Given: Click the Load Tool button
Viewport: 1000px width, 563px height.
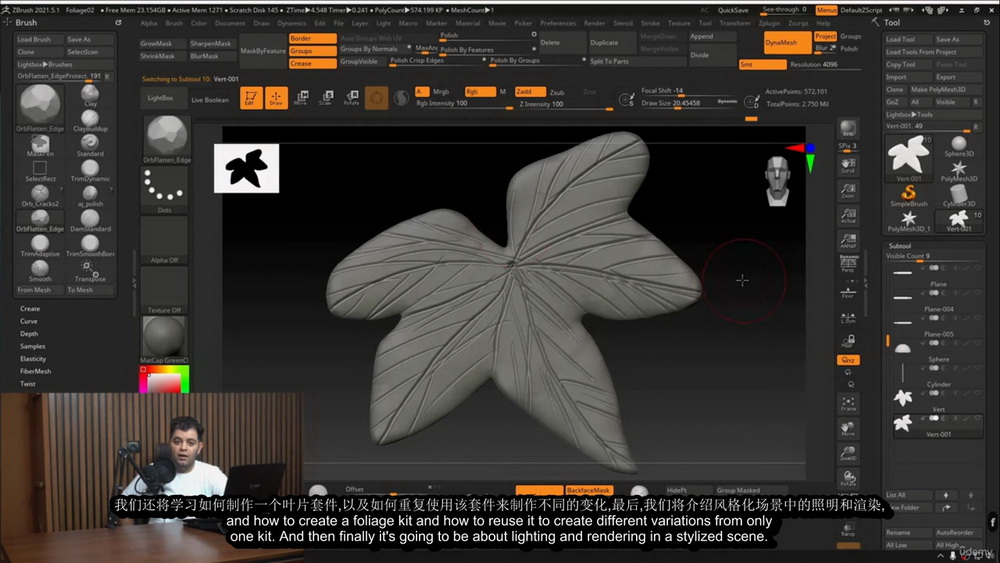Looking at the screenshot, I should pyautogui.click(x=908, y=40).
